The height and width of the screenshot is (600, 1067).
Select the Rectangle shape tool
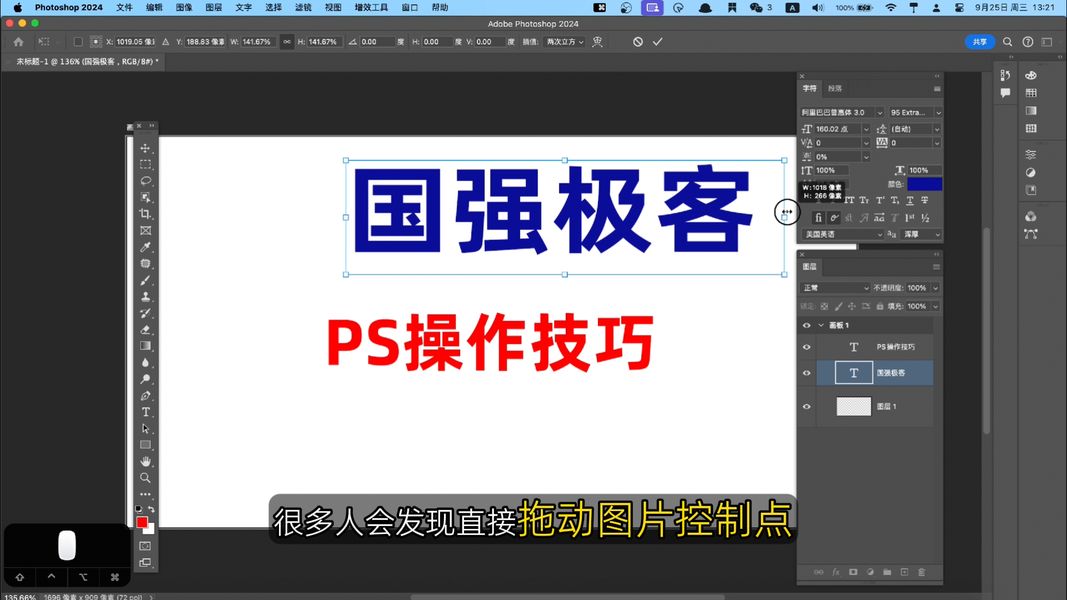145,445
